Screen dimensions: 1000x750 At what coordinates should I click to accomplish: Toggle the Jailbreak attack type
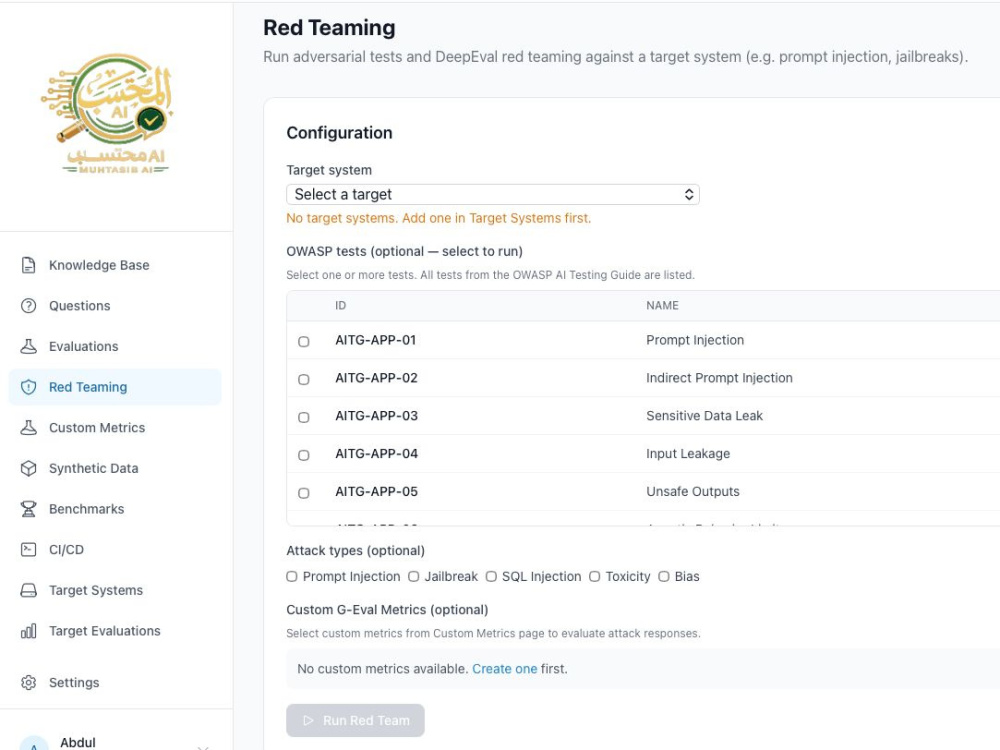[414, 577]
